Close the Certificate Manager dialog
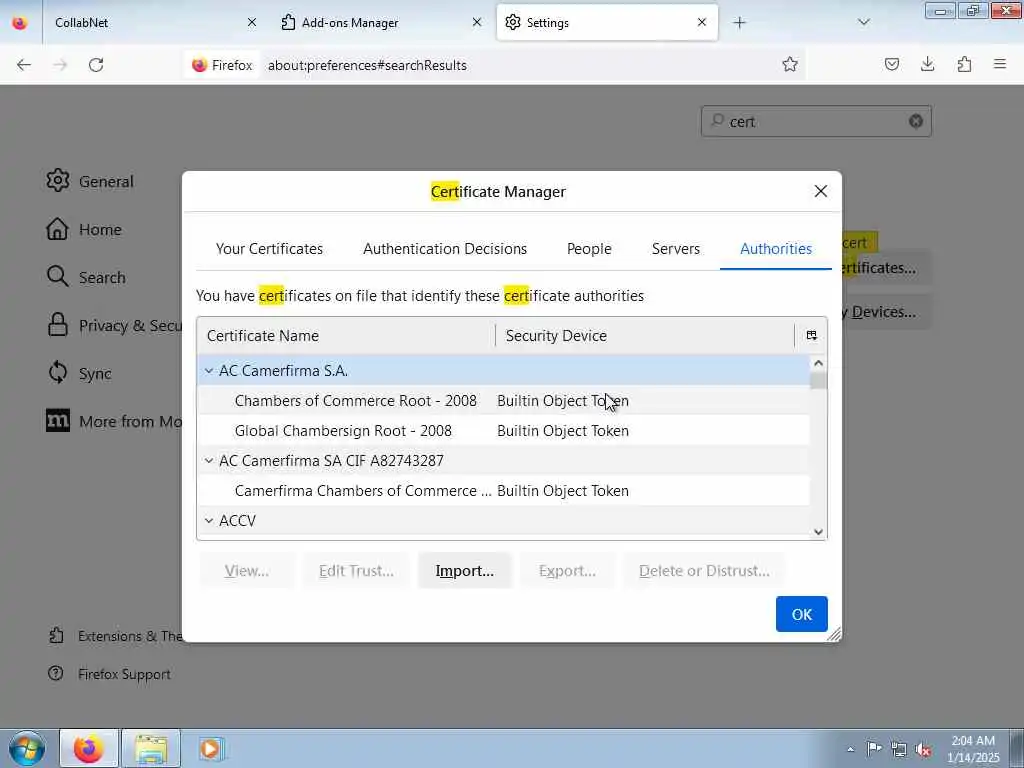 (x=821, y=191)
